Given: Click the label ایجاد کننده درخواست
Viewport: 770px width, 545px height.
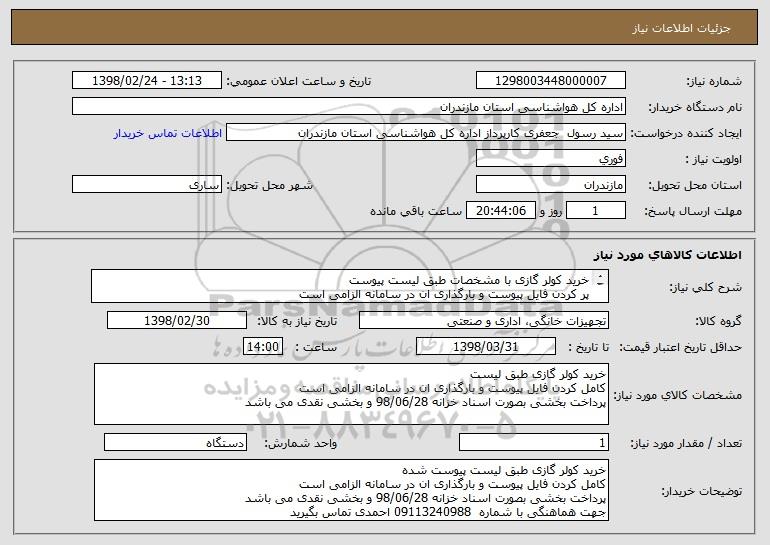Looking at the screenshot, I should [x=686, y=133].
